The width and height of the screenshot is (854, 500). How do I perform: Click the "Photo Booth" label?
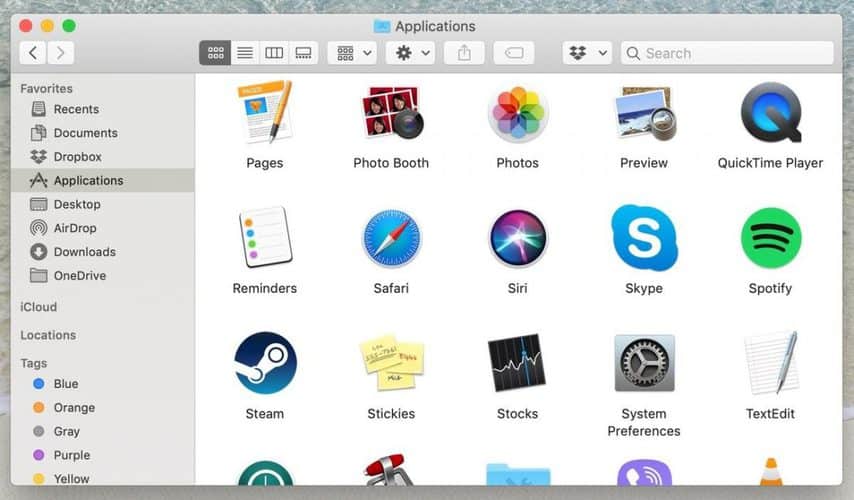[x=391, y=163]
